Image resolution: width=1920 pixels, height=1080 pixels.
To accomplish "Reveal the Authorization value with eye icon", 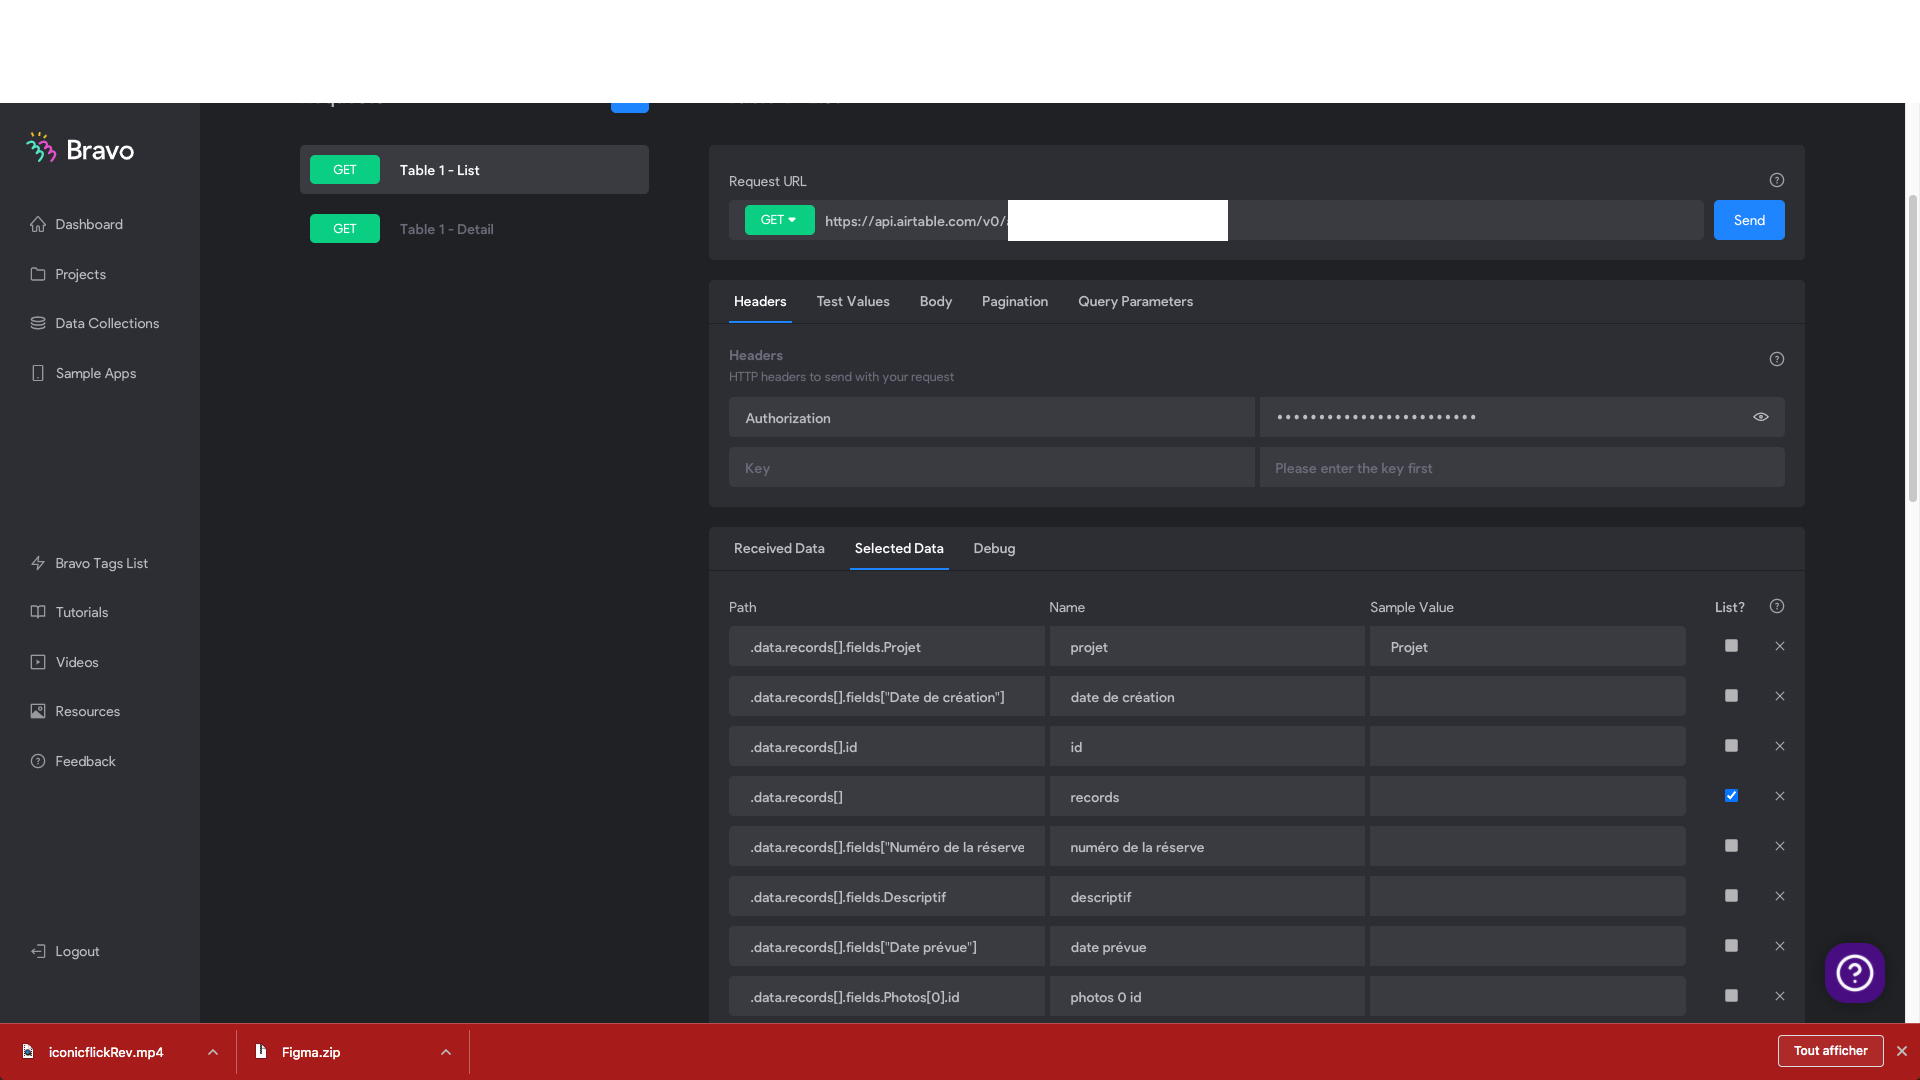I will (1760, 417).
